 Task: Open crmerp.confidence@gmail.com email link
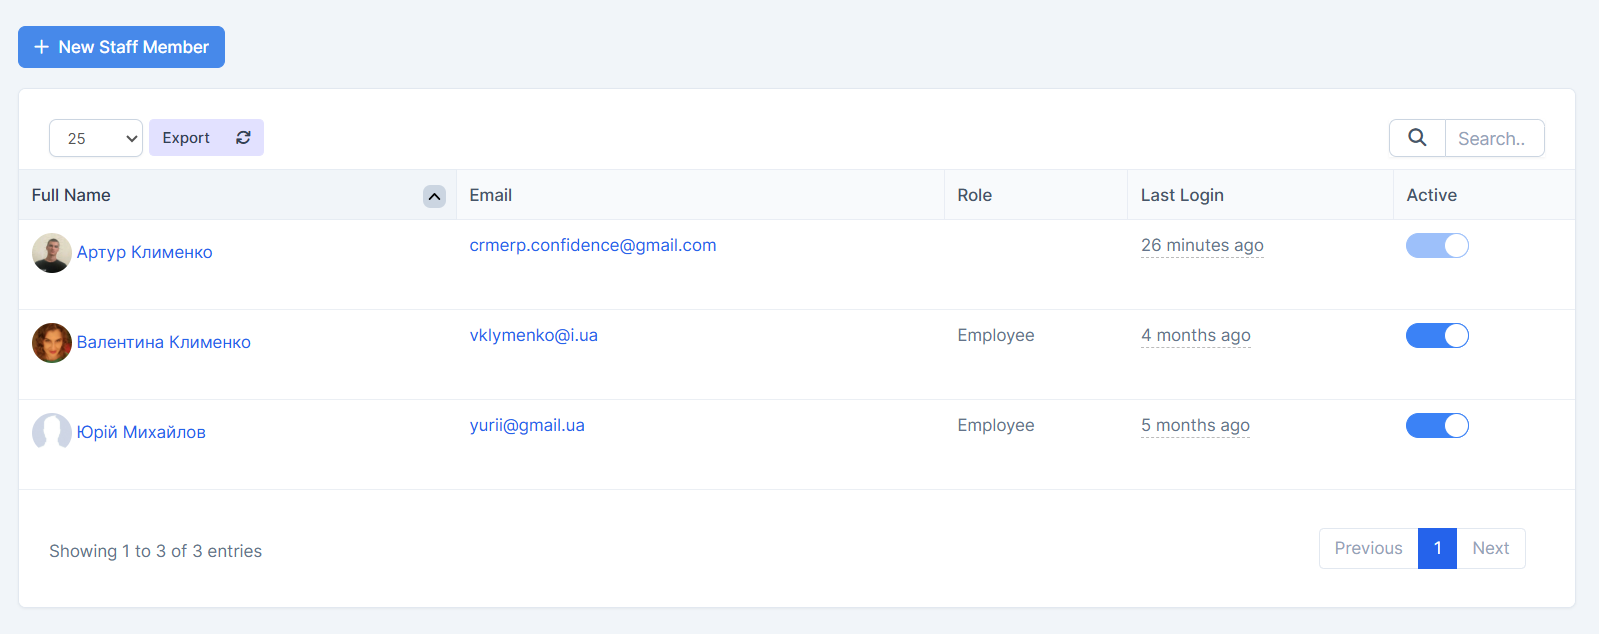(593, 245)
